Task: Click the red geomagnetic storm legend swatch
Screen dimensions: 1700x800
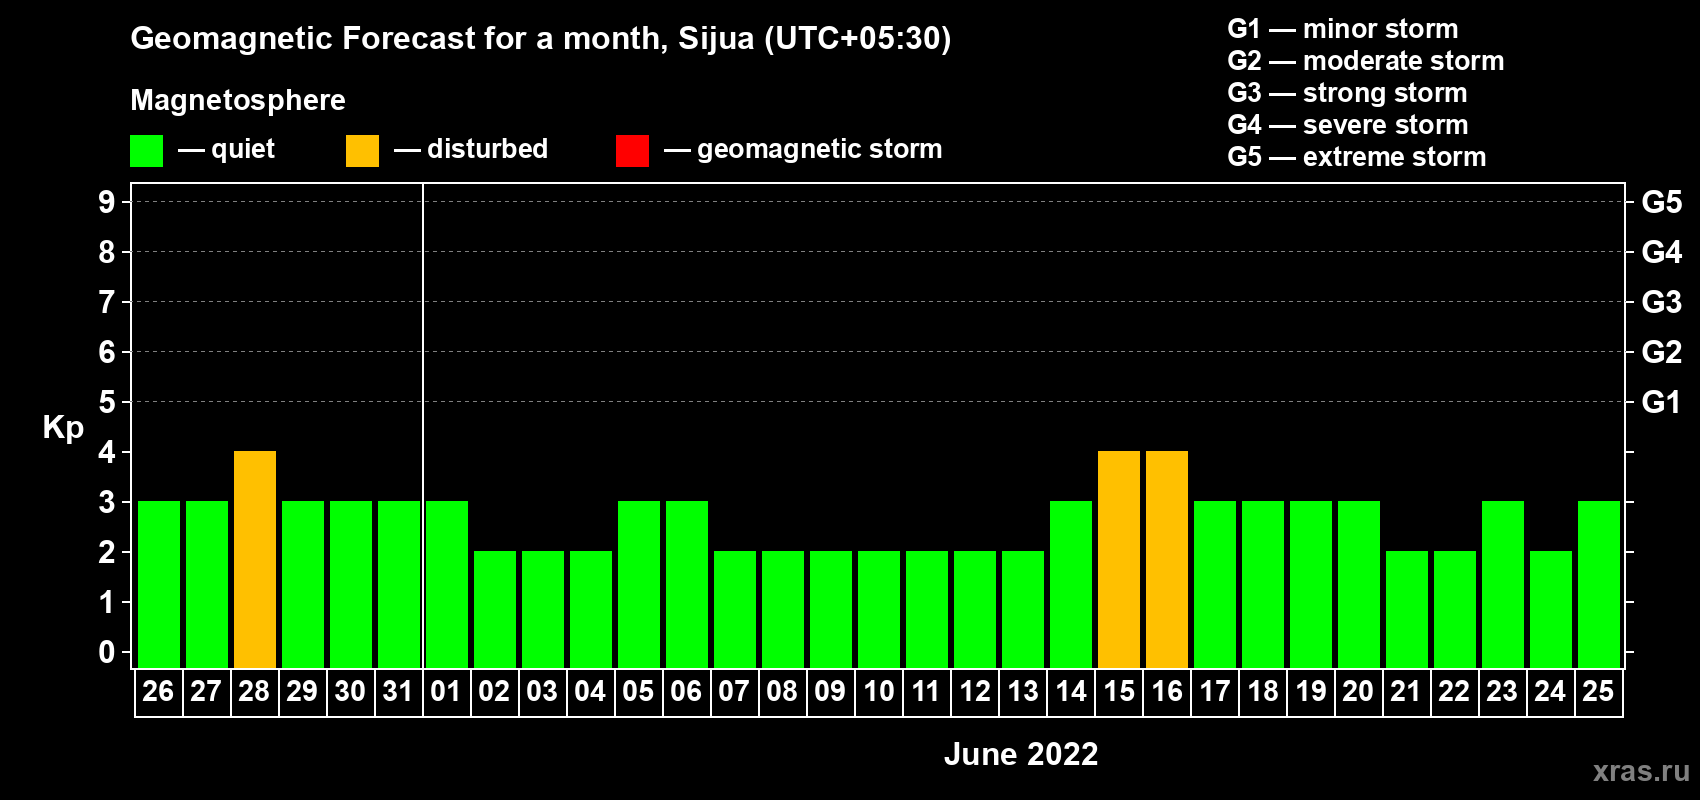Action: (x=632, y=151)
